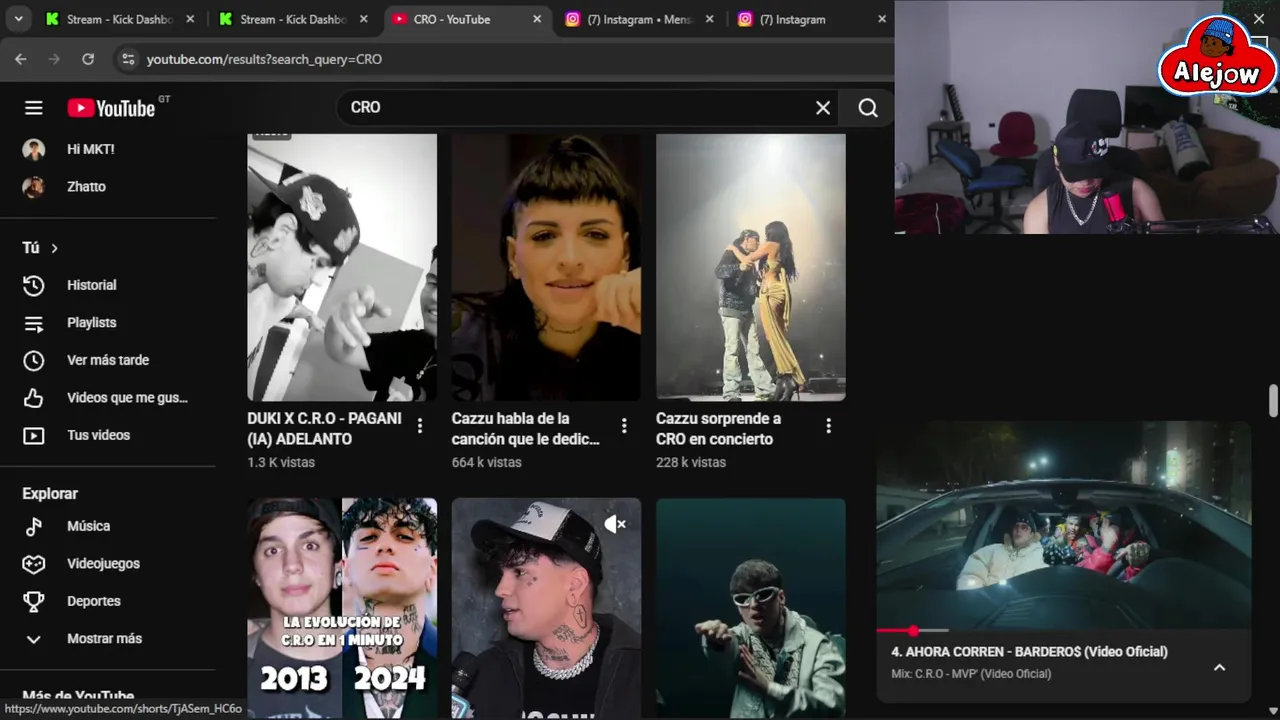Open the Playlists list icon
The image size is (1280, 720).
(x=34, y=323)
